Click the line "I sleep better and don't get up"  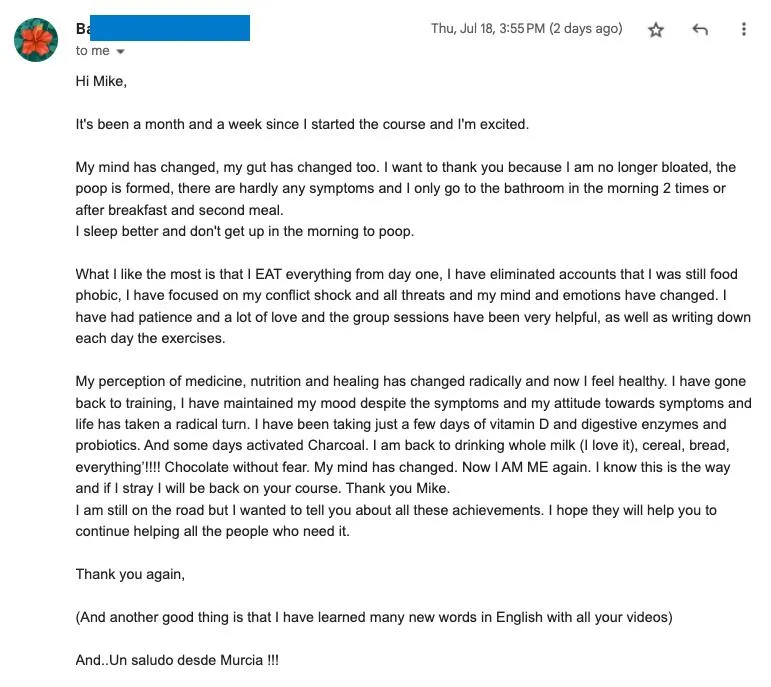[244, 231]
